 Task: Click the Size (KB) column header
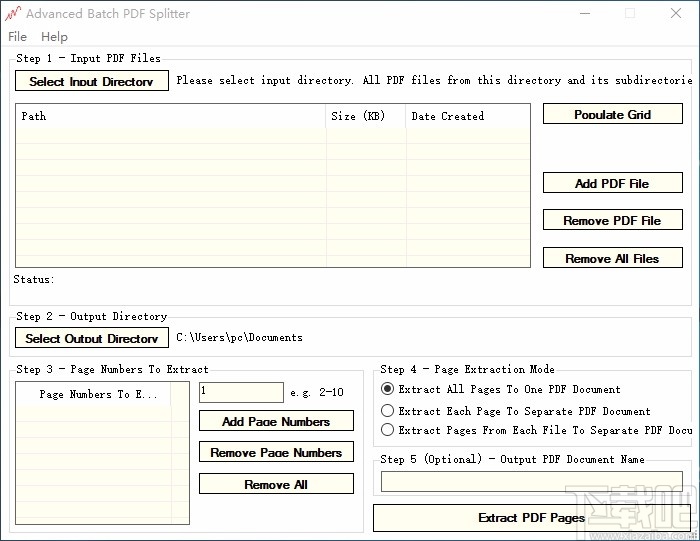[366, 116]
